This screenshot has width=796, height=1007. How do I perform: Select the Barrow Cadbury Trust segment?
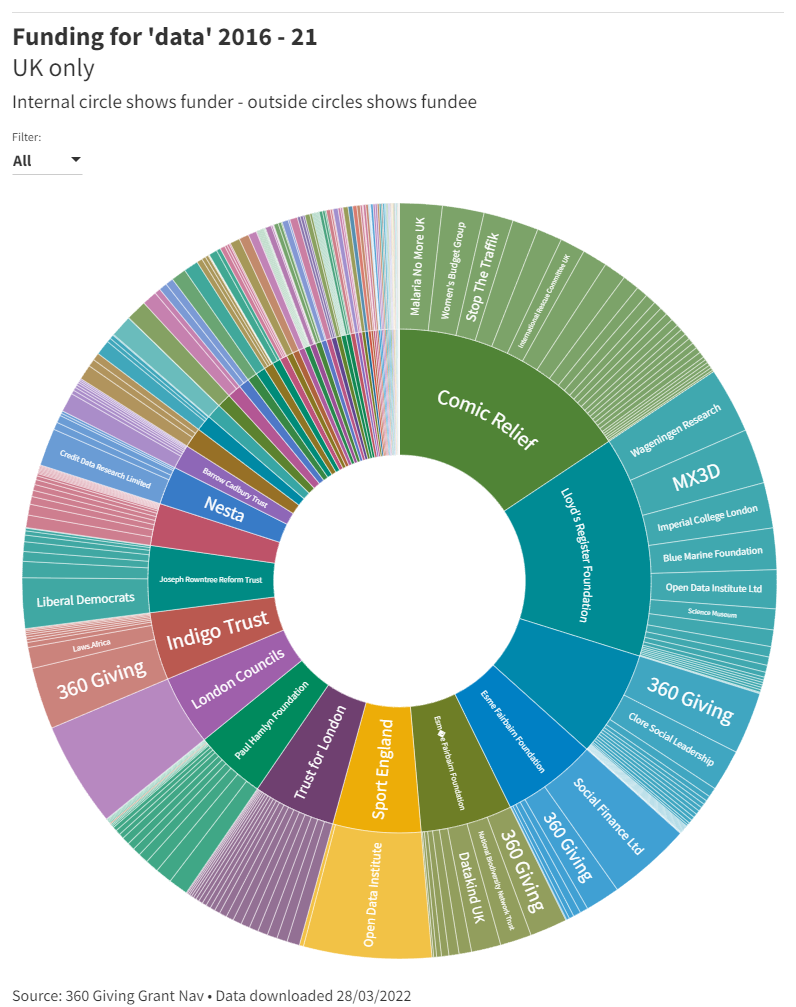pyautogui.click(x=234, y=487)
